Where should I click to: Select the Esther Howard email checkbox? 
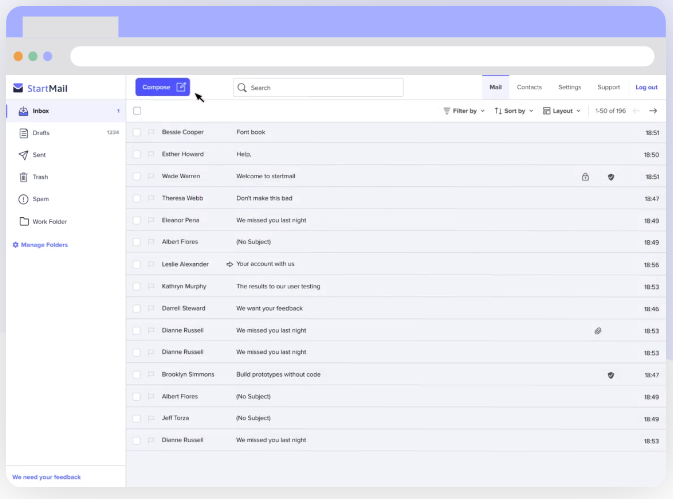137,154
